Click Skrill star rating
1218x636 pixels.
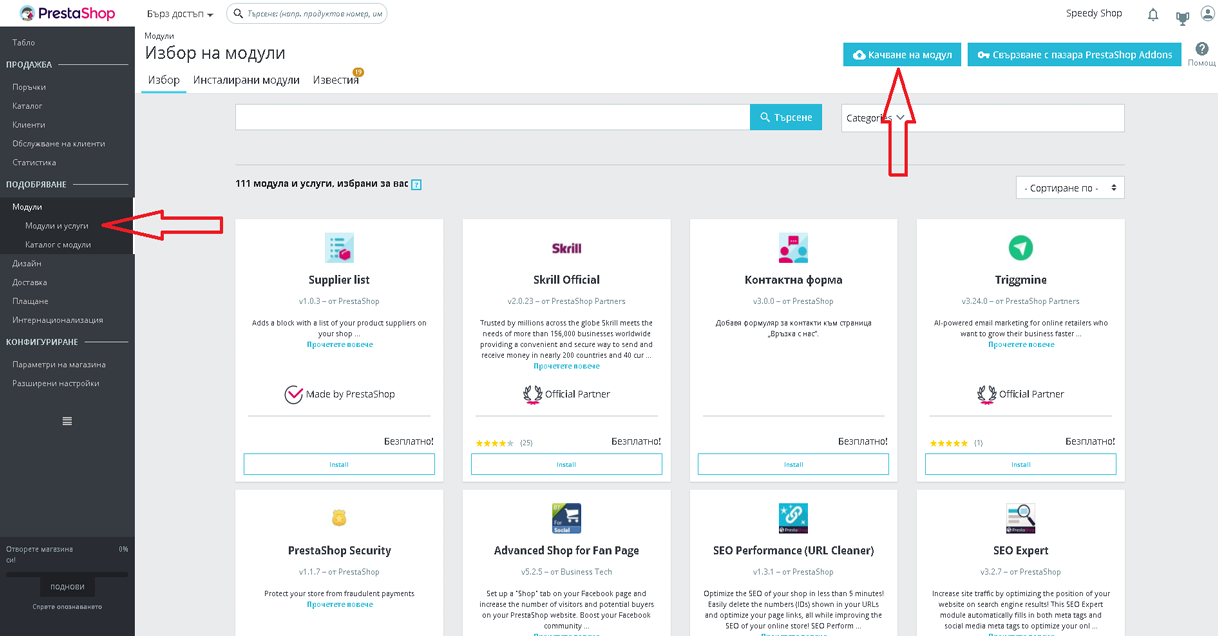(494, 442)
